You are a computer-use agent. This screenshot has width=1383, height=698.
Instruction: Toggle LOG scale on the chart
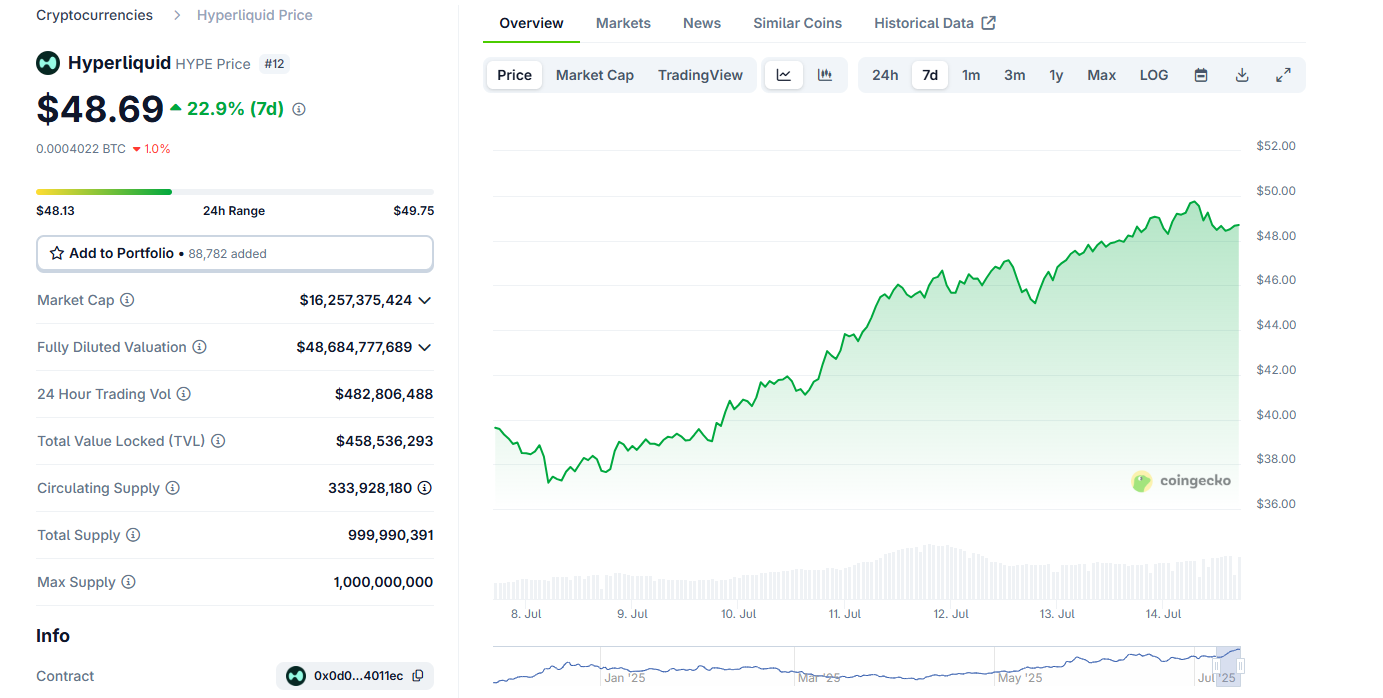[x=1154, y=75]
